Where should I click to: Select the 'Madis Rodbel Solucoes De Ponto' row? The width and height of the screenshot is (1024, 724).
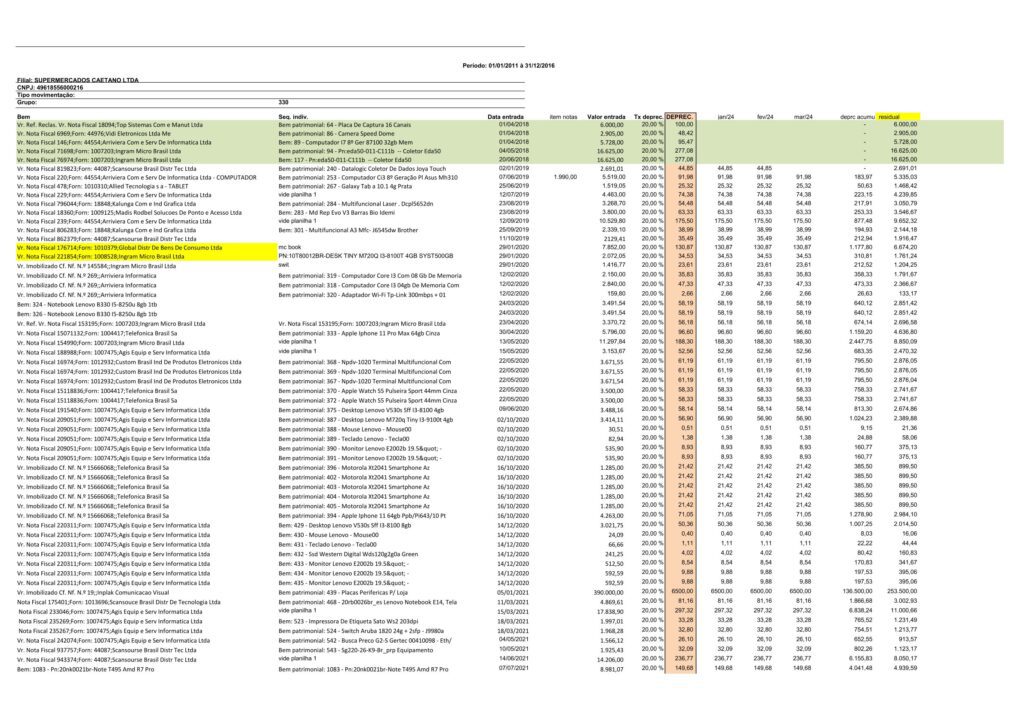(129, 212)
